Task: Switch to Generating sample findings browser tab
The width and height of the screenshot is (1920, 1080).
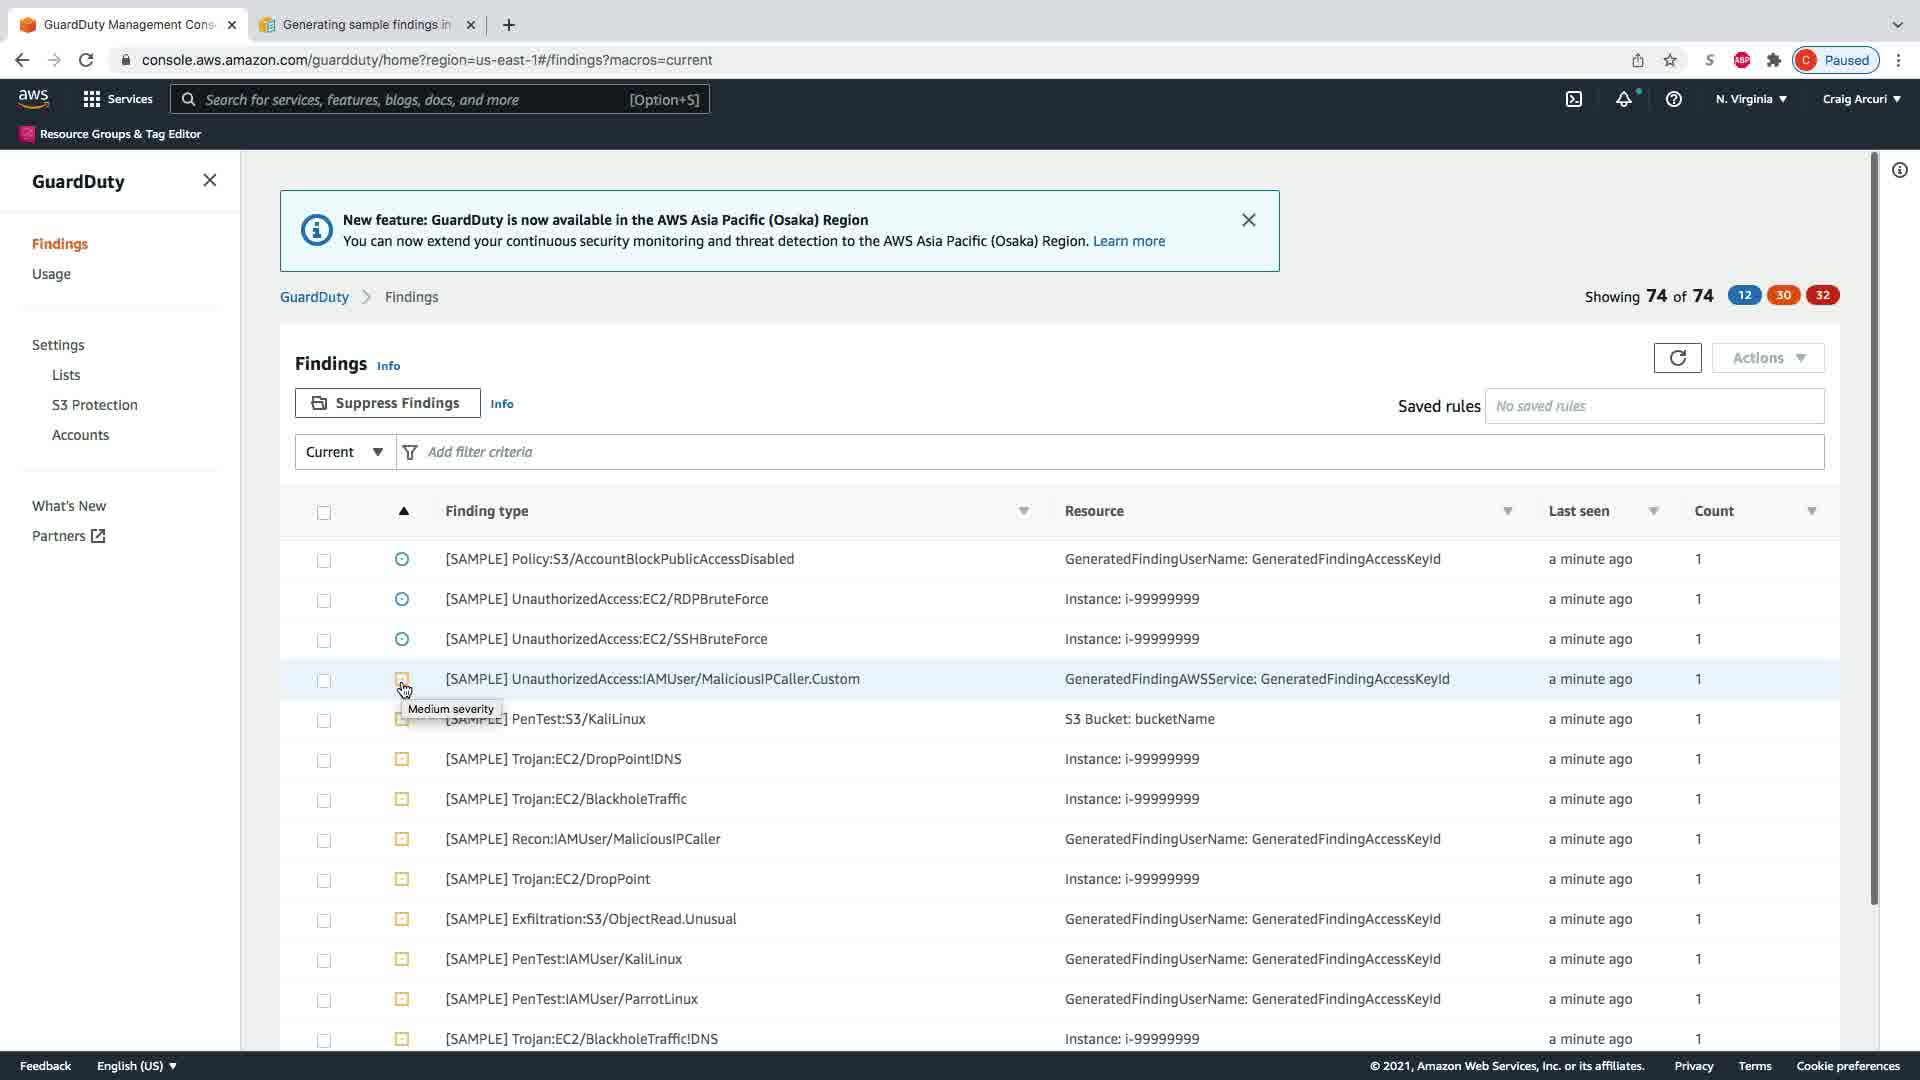Action: tap(365, 24)
